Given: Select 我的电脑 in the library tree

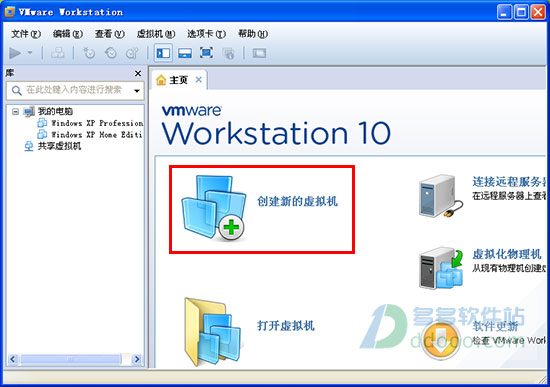Looking at the screenshot, I should 55,111.
